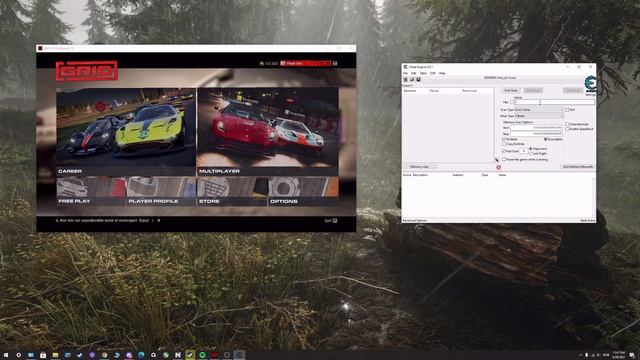Open Table Extras in Cheat Engine status bar
This screenshot has height=360, width=640.
pyautogui.click(x=588, y=221)
